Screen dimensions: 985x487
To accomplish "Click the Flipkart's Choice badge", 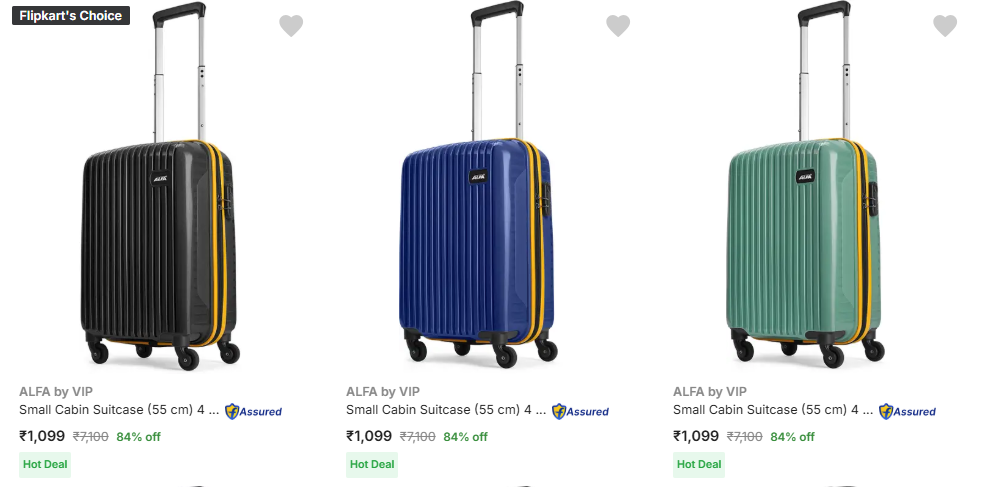I will [x=71, y=15].
